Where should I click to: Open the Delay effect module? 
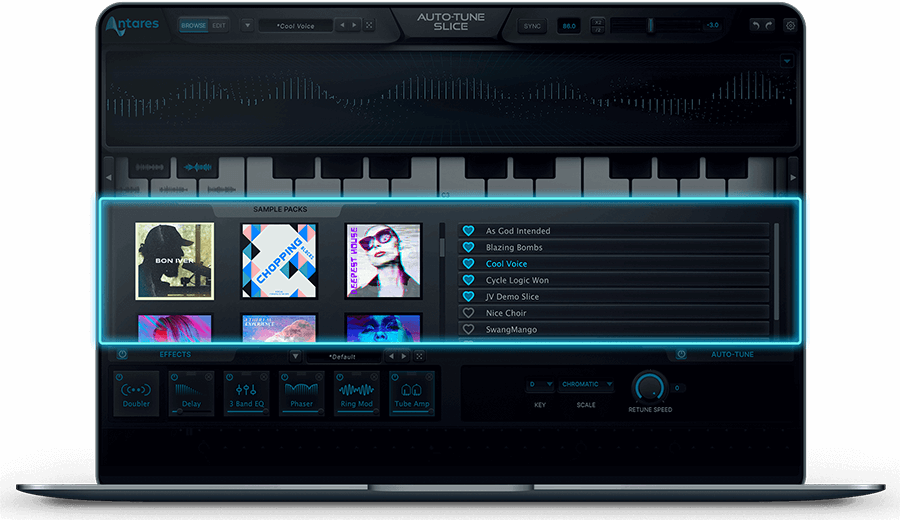[191, 393]
